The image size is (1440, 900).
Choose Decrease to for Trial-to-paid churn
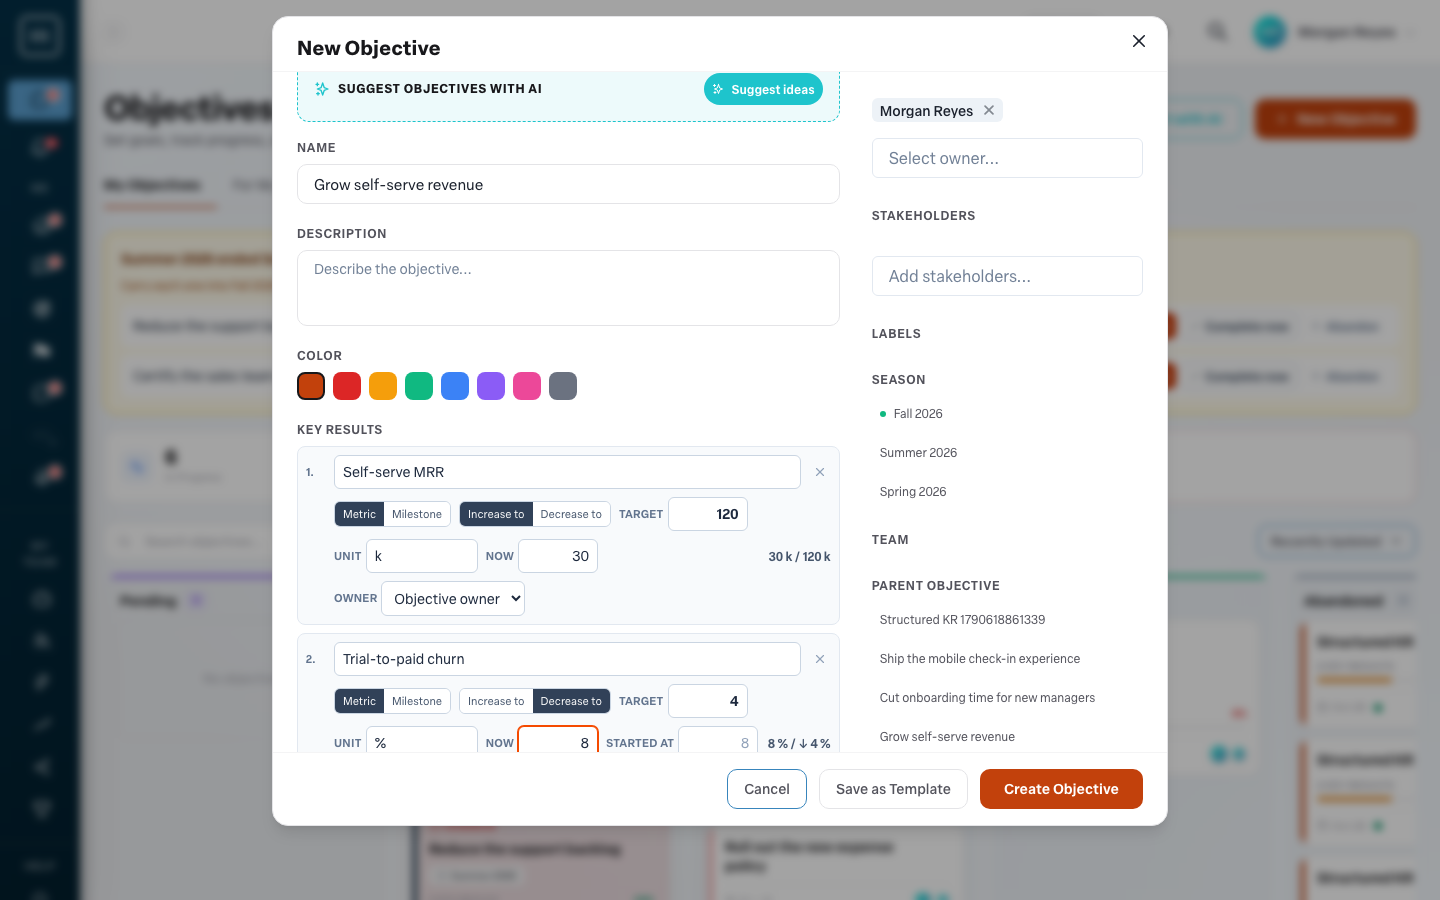(x=571, y=701)
